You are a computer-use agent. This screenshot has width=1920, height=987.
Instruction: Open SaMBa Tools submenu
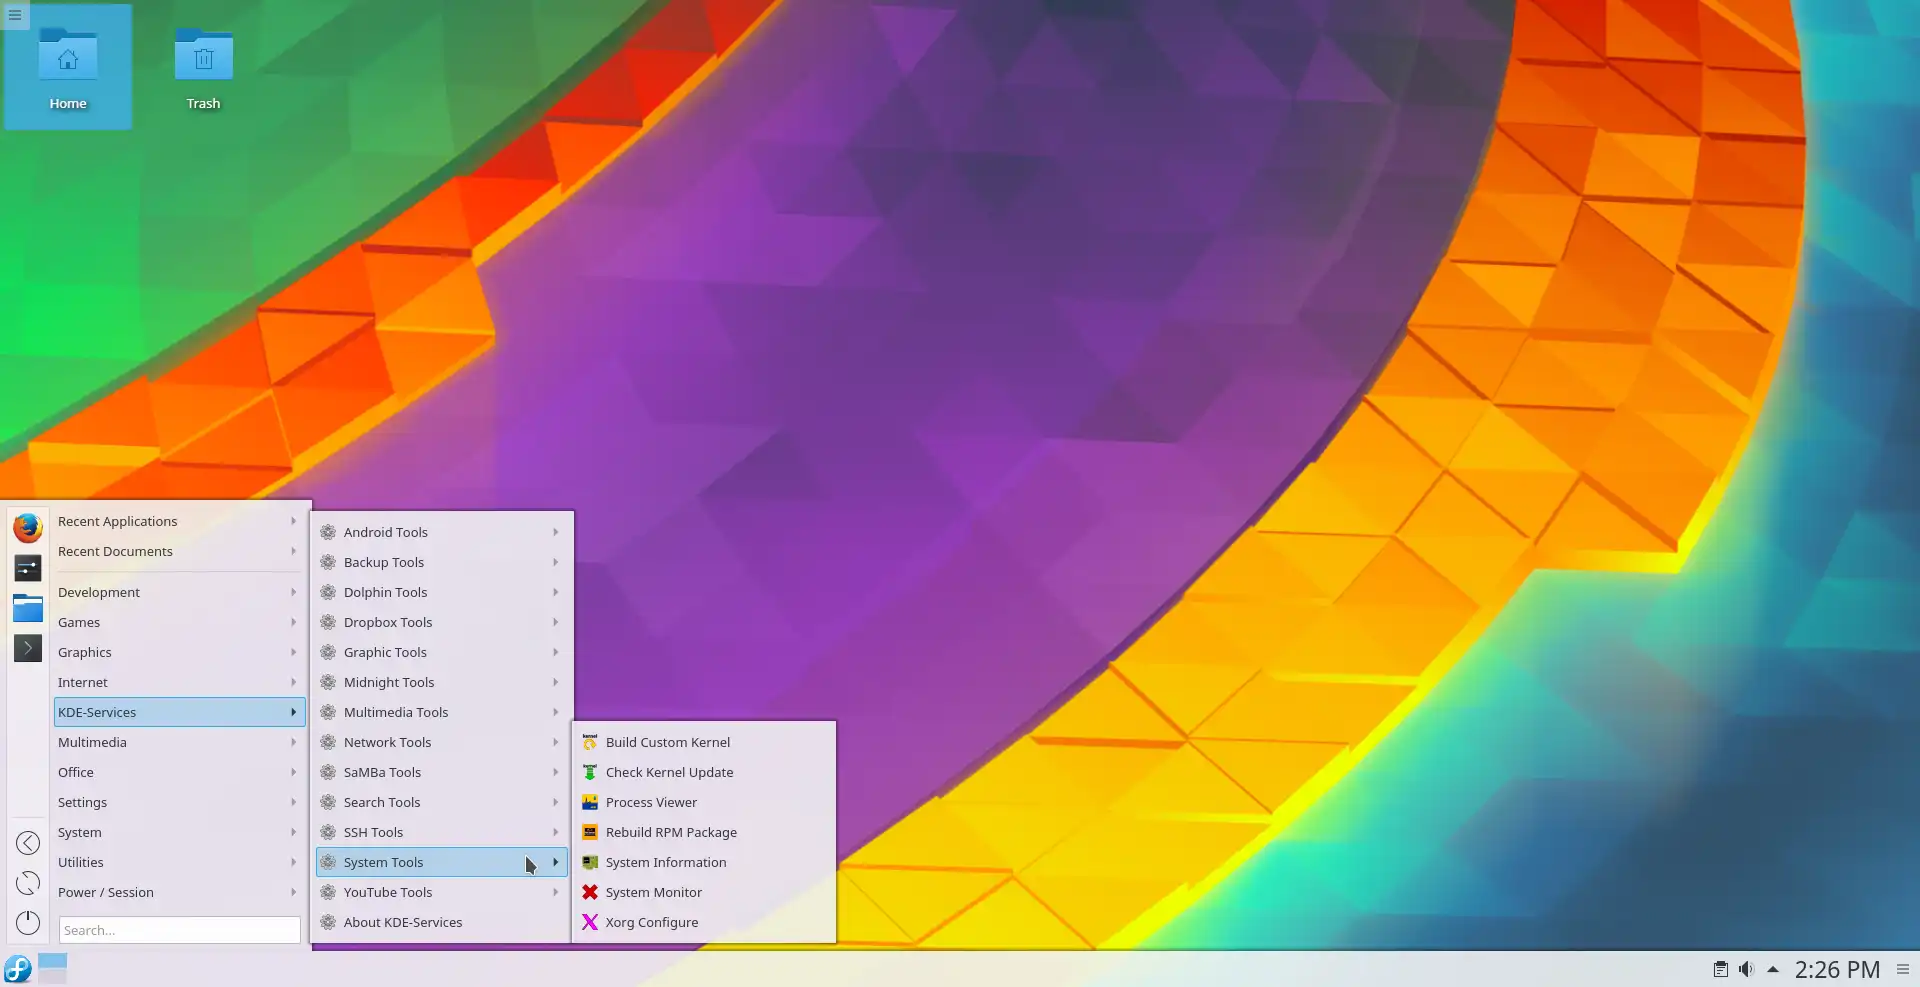(x=441, y=772)
